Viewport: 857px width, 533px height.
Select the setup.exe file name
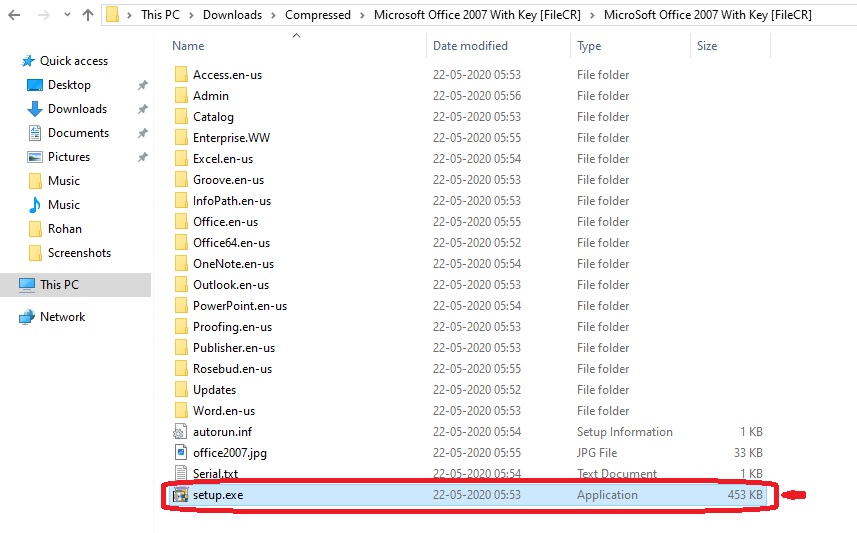coord(218,495)
